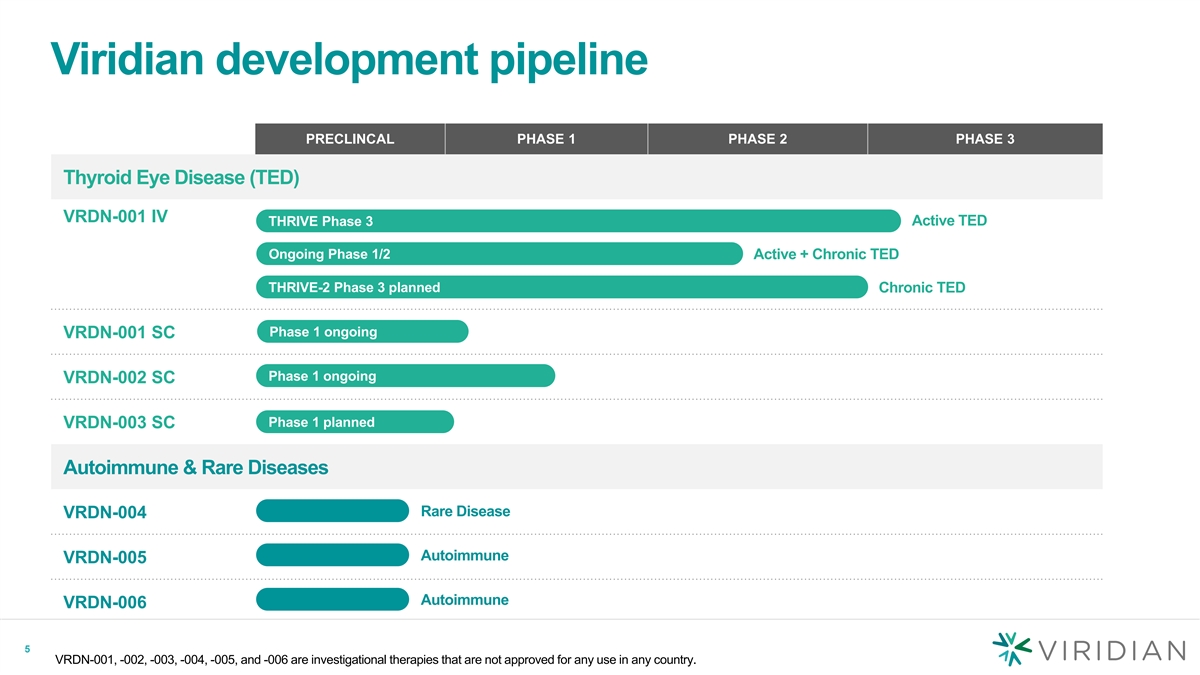Viewport: 1200px width, 675px height.
Task: Click the Active + Chronic TED label
Action: (x=825, y=254)
